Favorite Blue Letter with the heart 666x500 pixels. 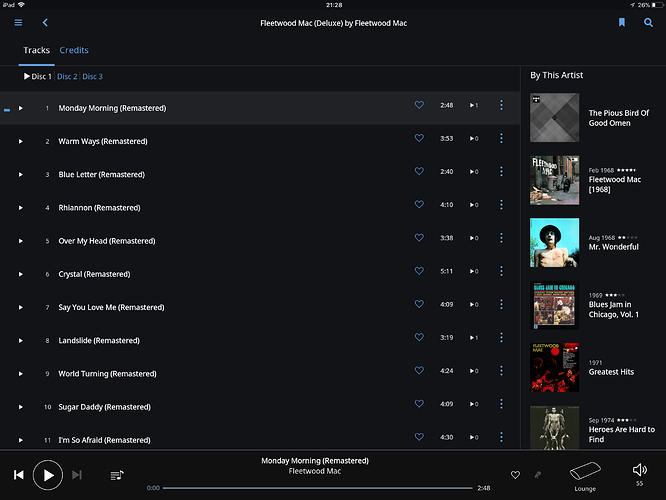pyautogui.click(x=419, y=171)
